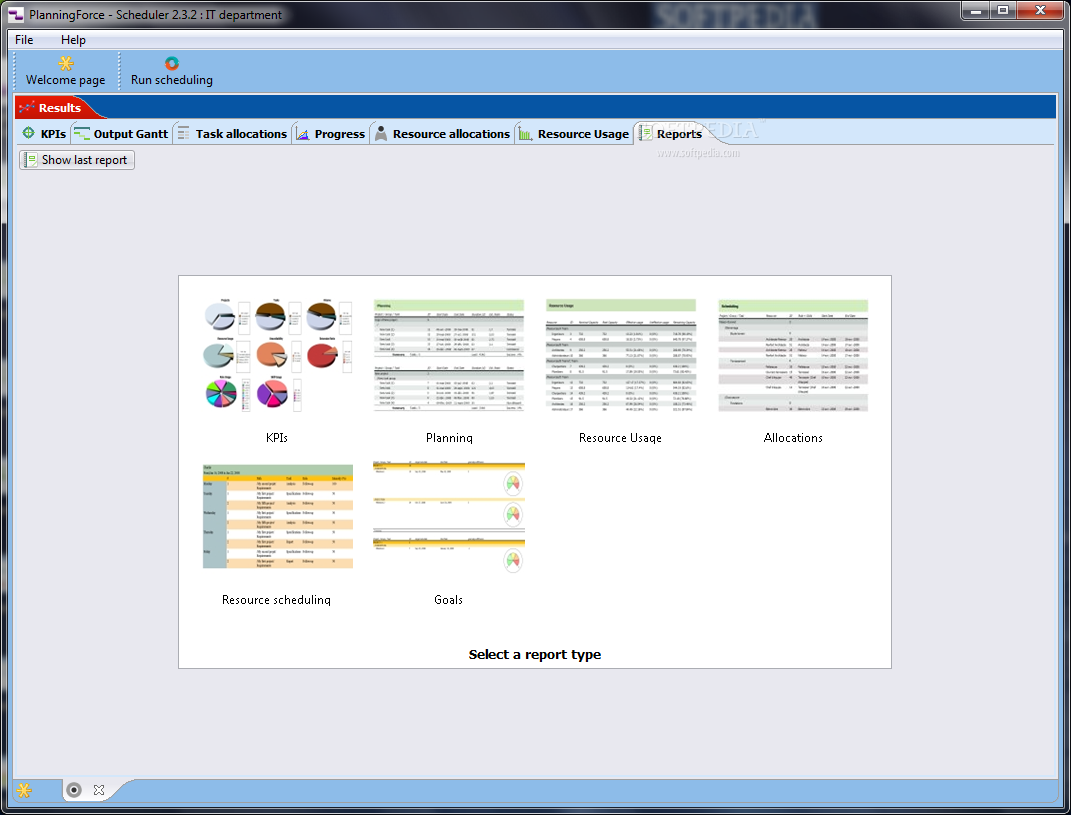Screen dimensions: 1071x815
Task: Click the Welcome page star icon
Action: point(66,64)
